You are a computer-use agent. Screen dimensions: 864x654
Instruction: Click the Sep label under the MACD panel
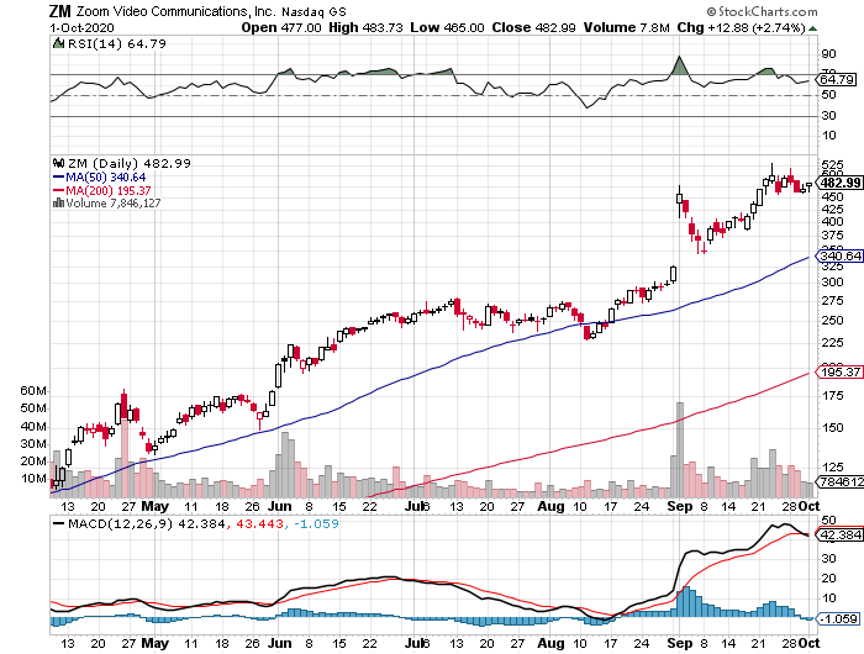(x=679, y=643)
